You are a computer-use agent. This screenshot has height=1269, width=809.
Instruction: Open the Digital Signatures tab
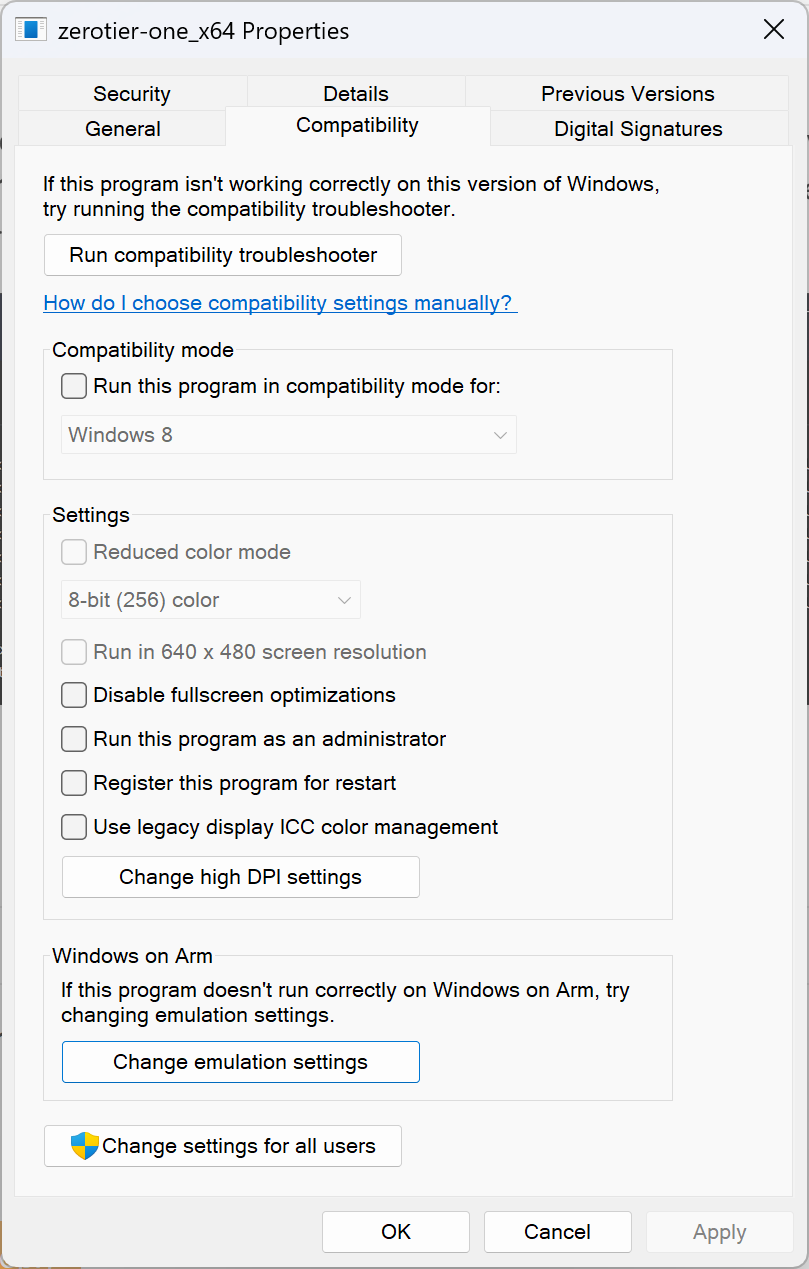(x=638, y=129)
